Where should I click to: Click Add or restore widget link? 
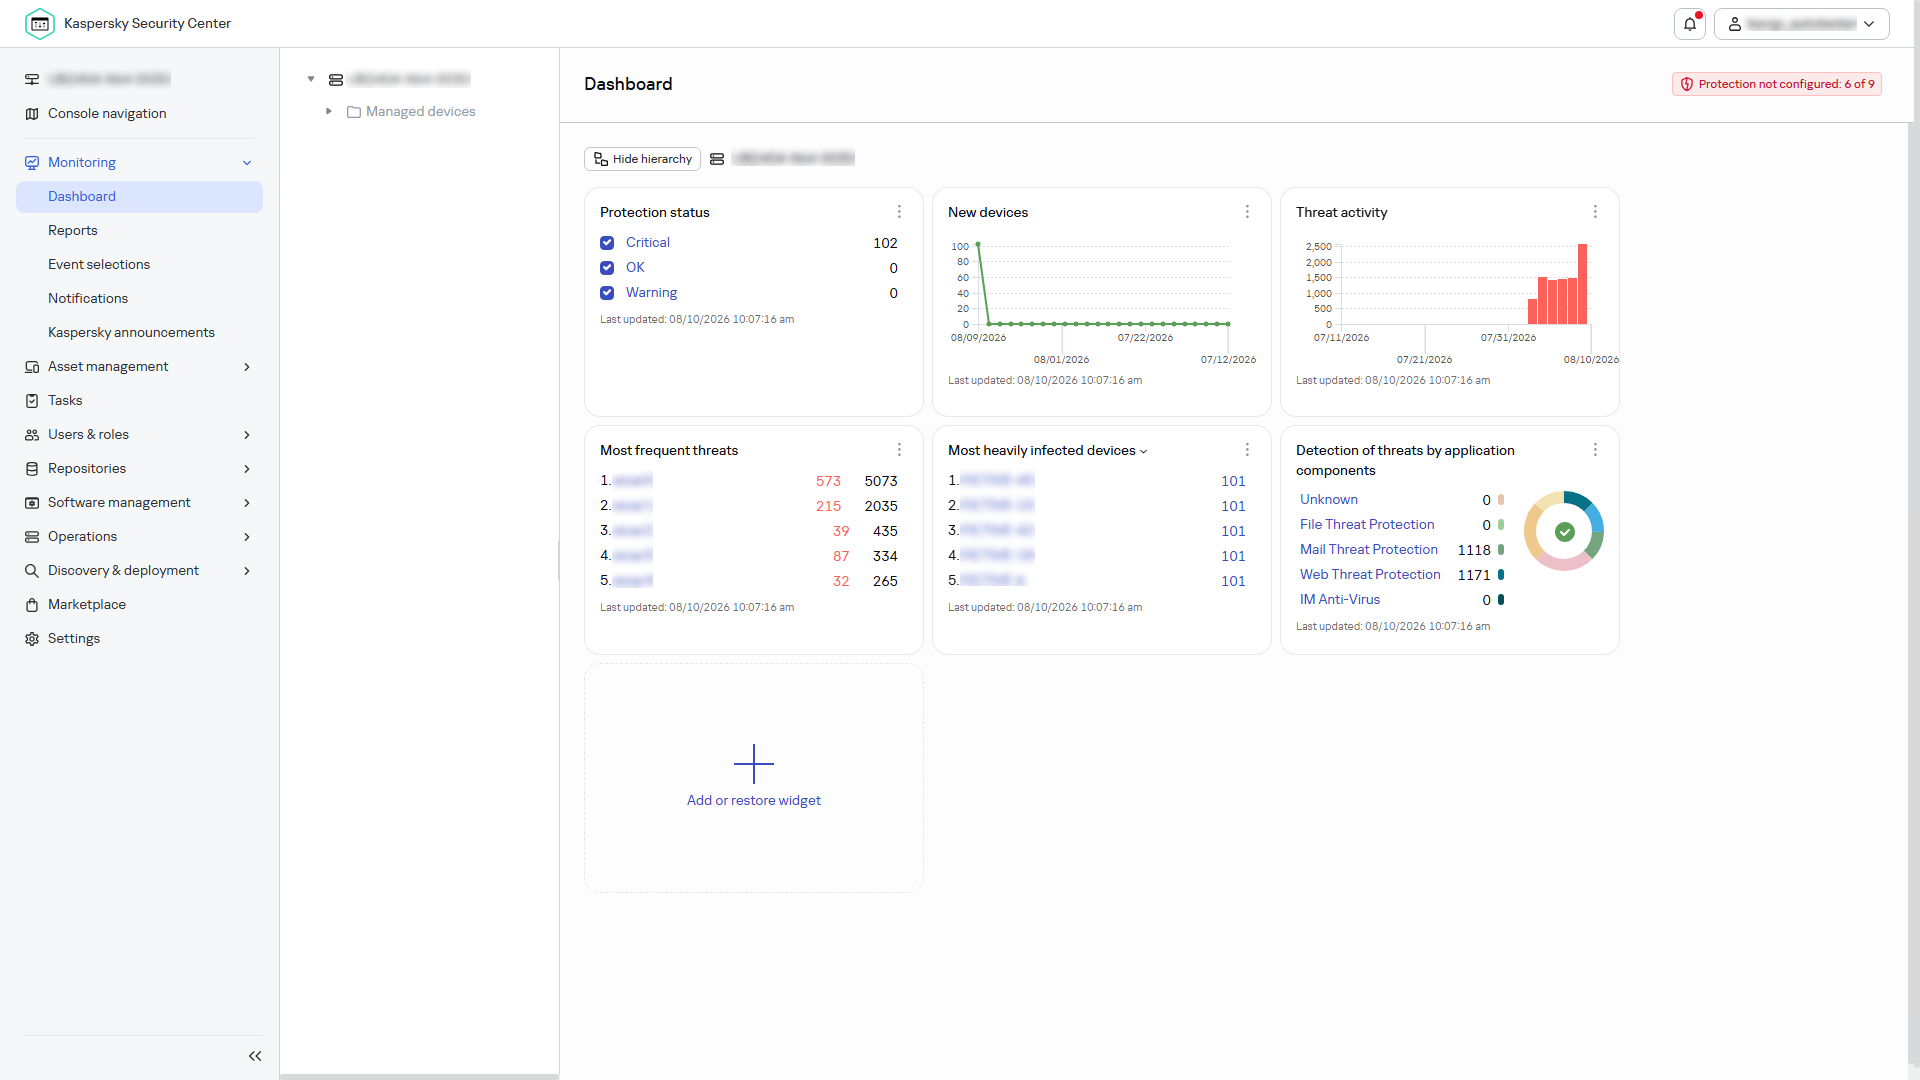click(x=754, y=800)
